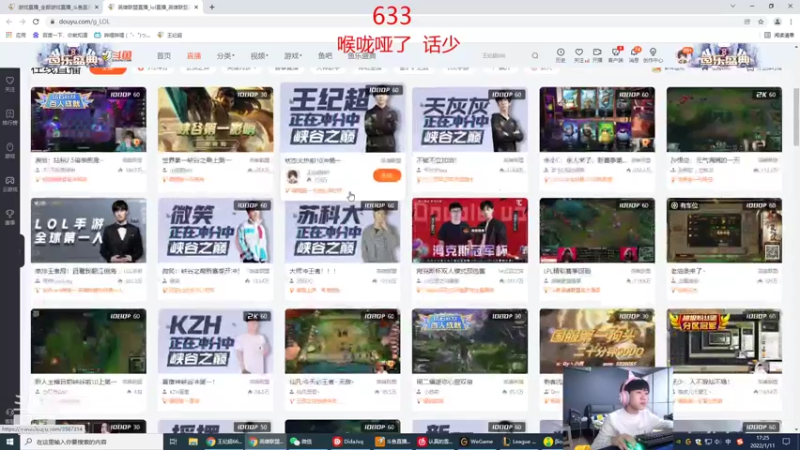Open Task View on the taskbar
The height and width of the screenshot is (450, 800).
173,441
